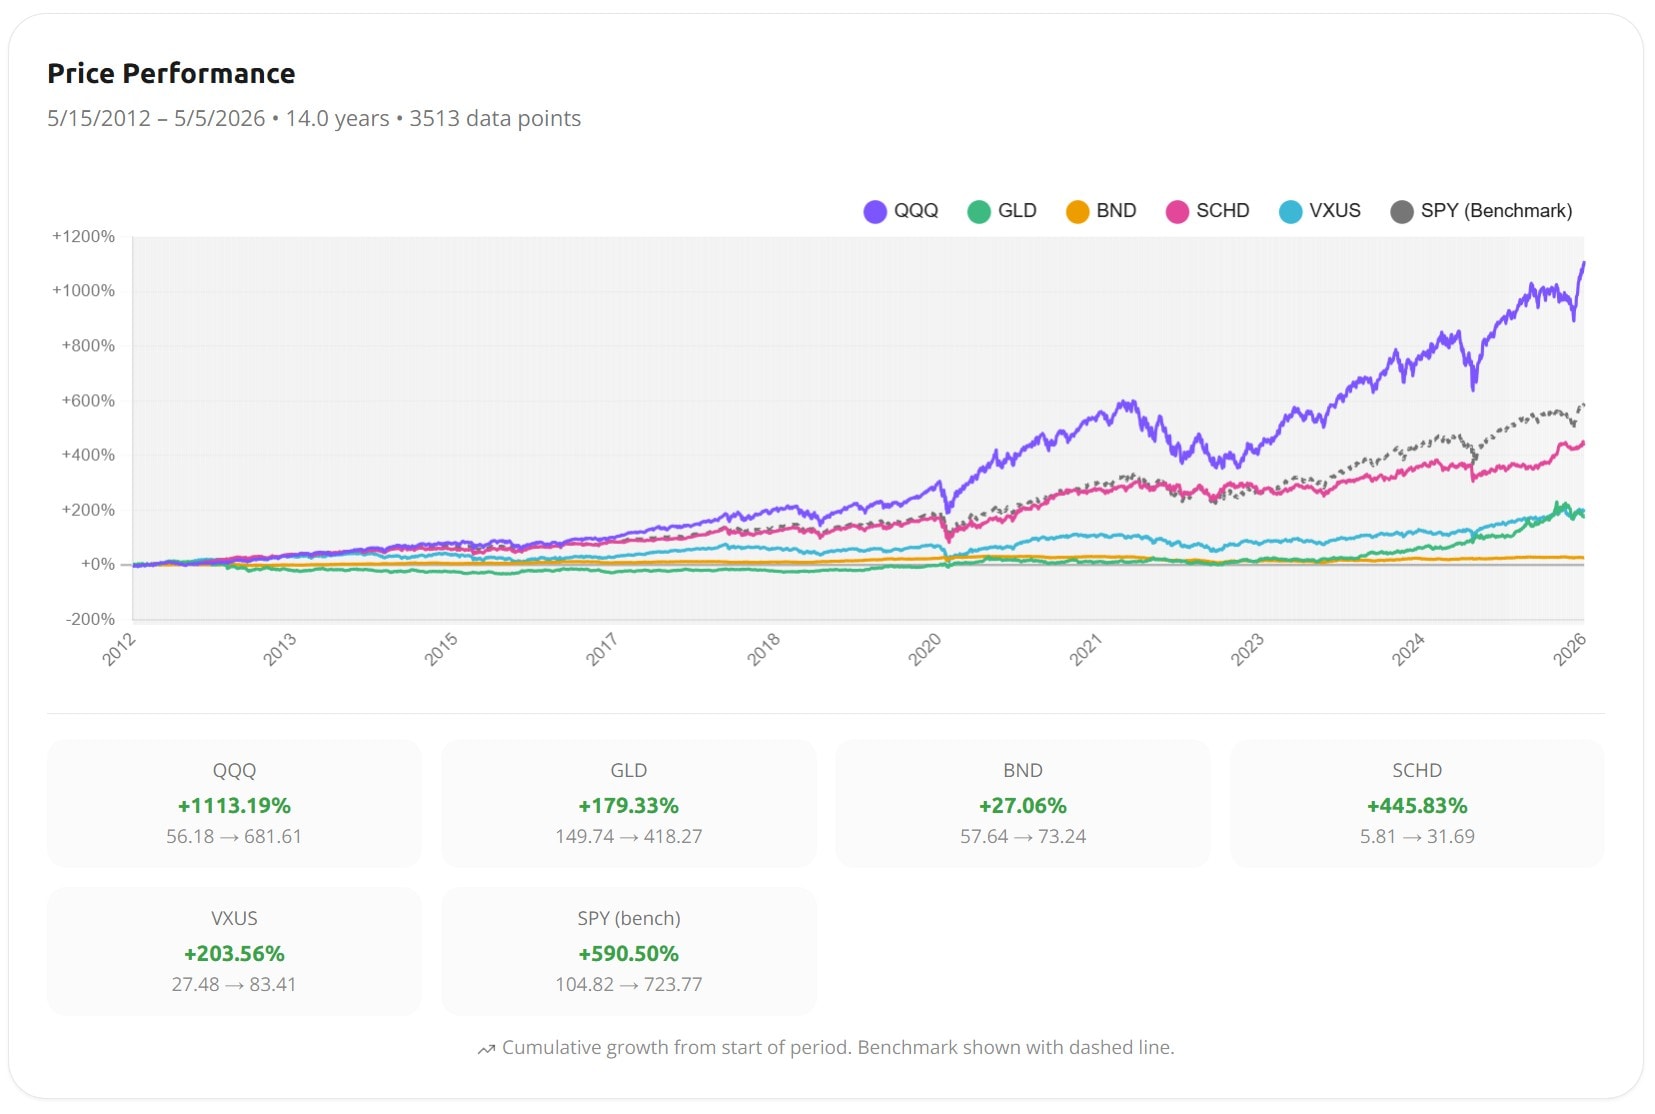Click BND return value +27.06%

(1023, 806)
